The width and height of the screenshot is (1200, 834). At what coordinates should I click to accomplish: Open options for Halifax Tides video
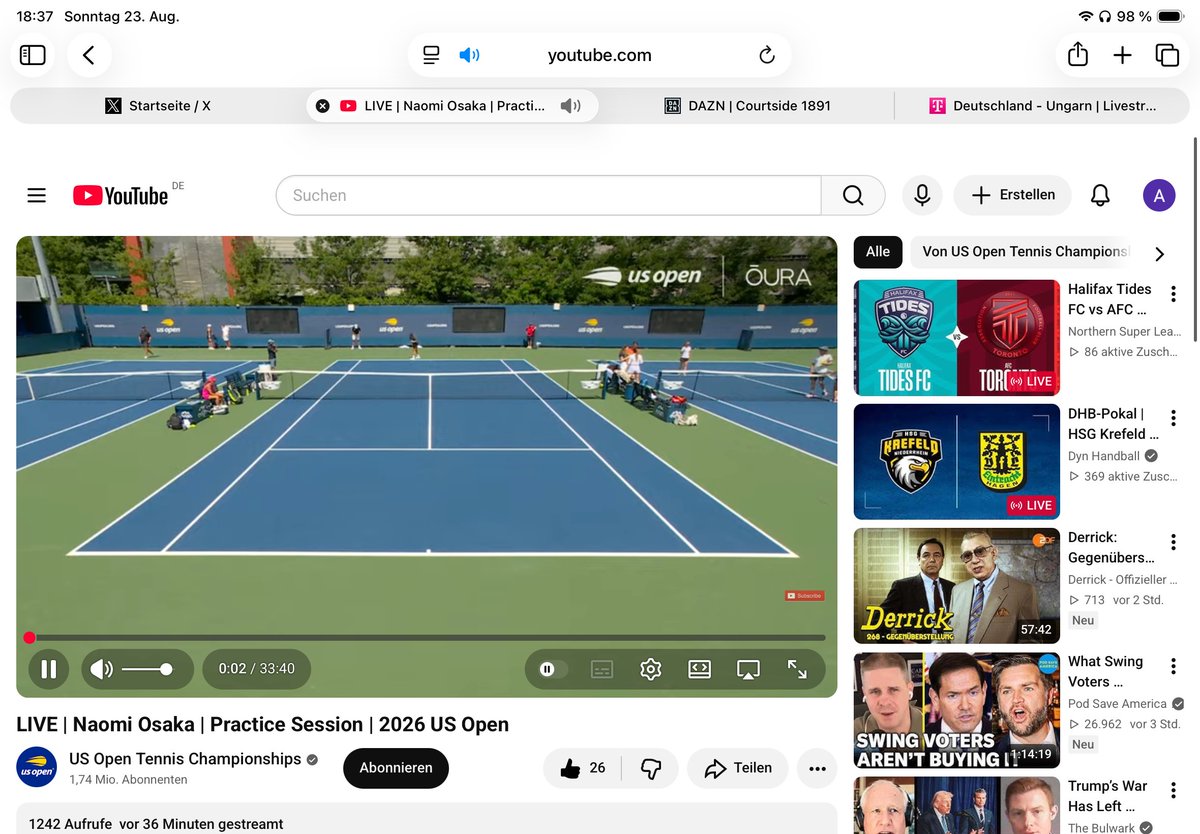1173,294
